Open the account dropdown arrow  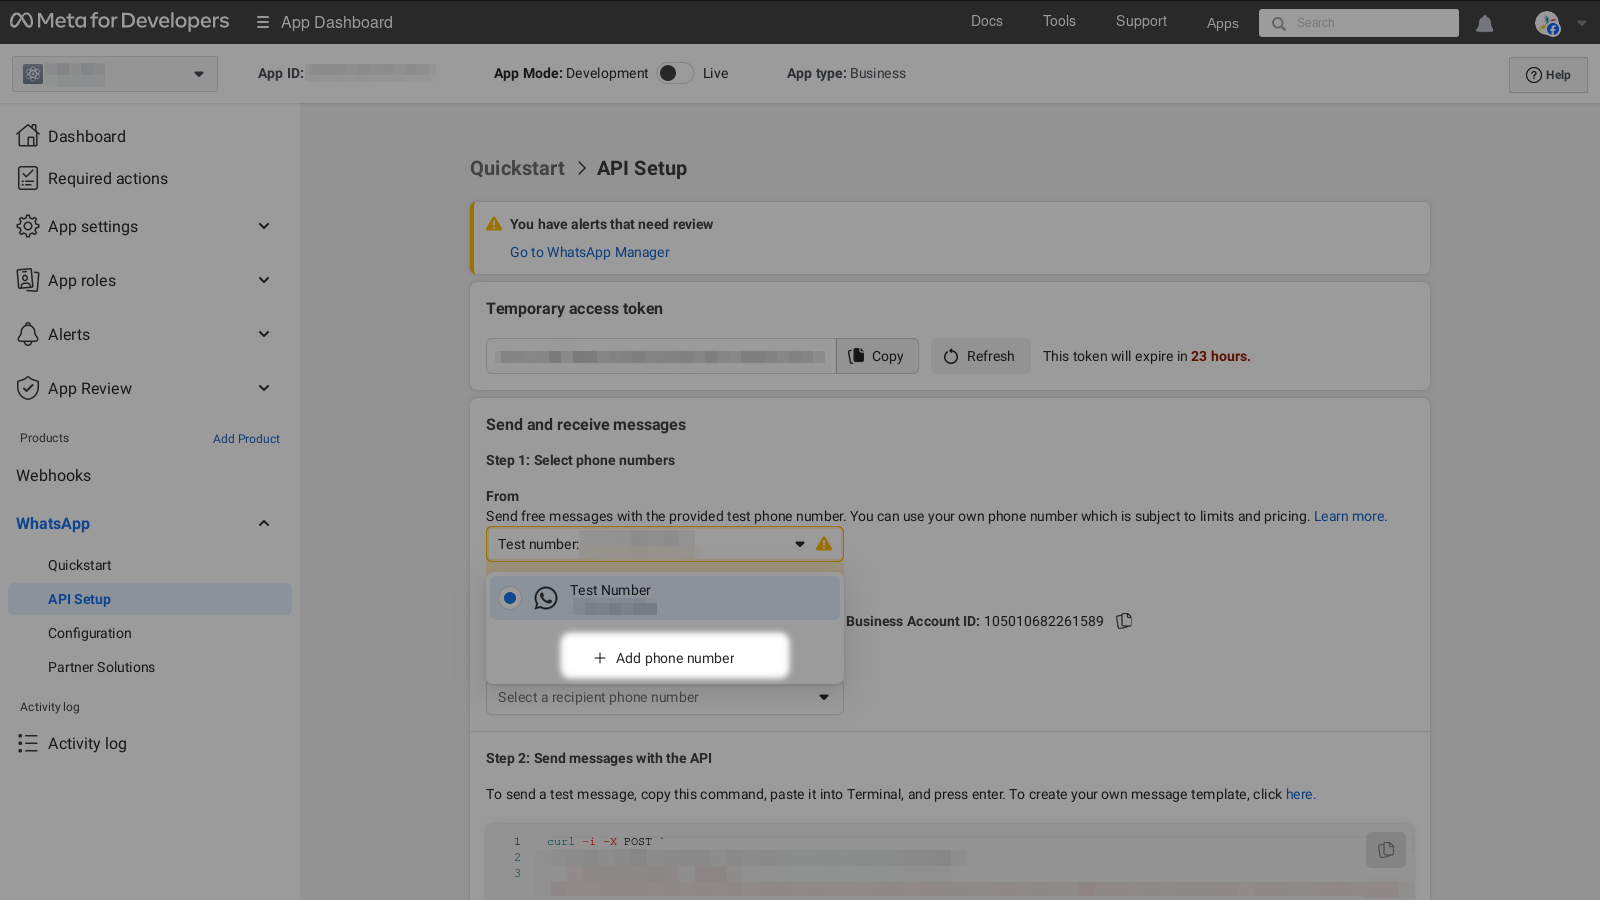tap(1582, 23)
